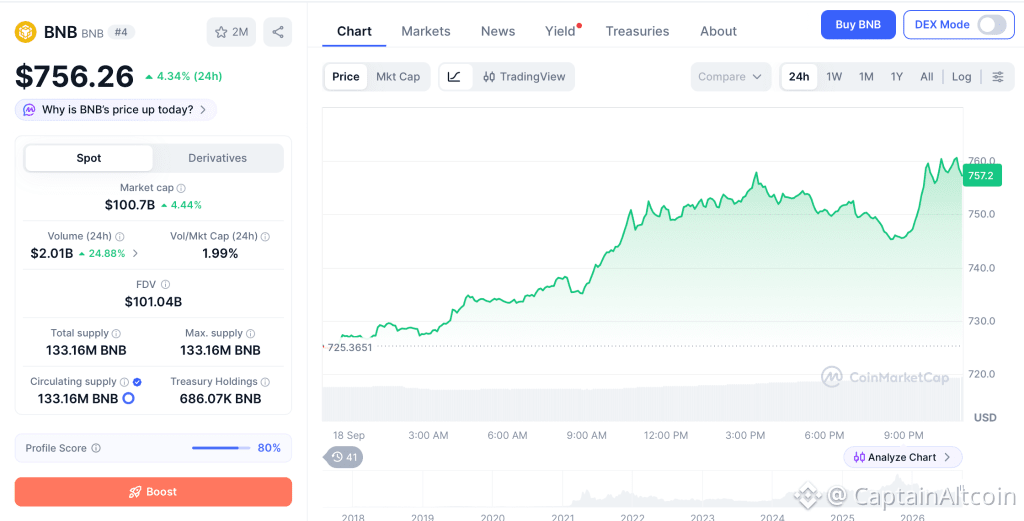The height and width of the screenshot is (521, 1024).
Task: Click the Profile Score progress bar
Action: pos(221,448)
